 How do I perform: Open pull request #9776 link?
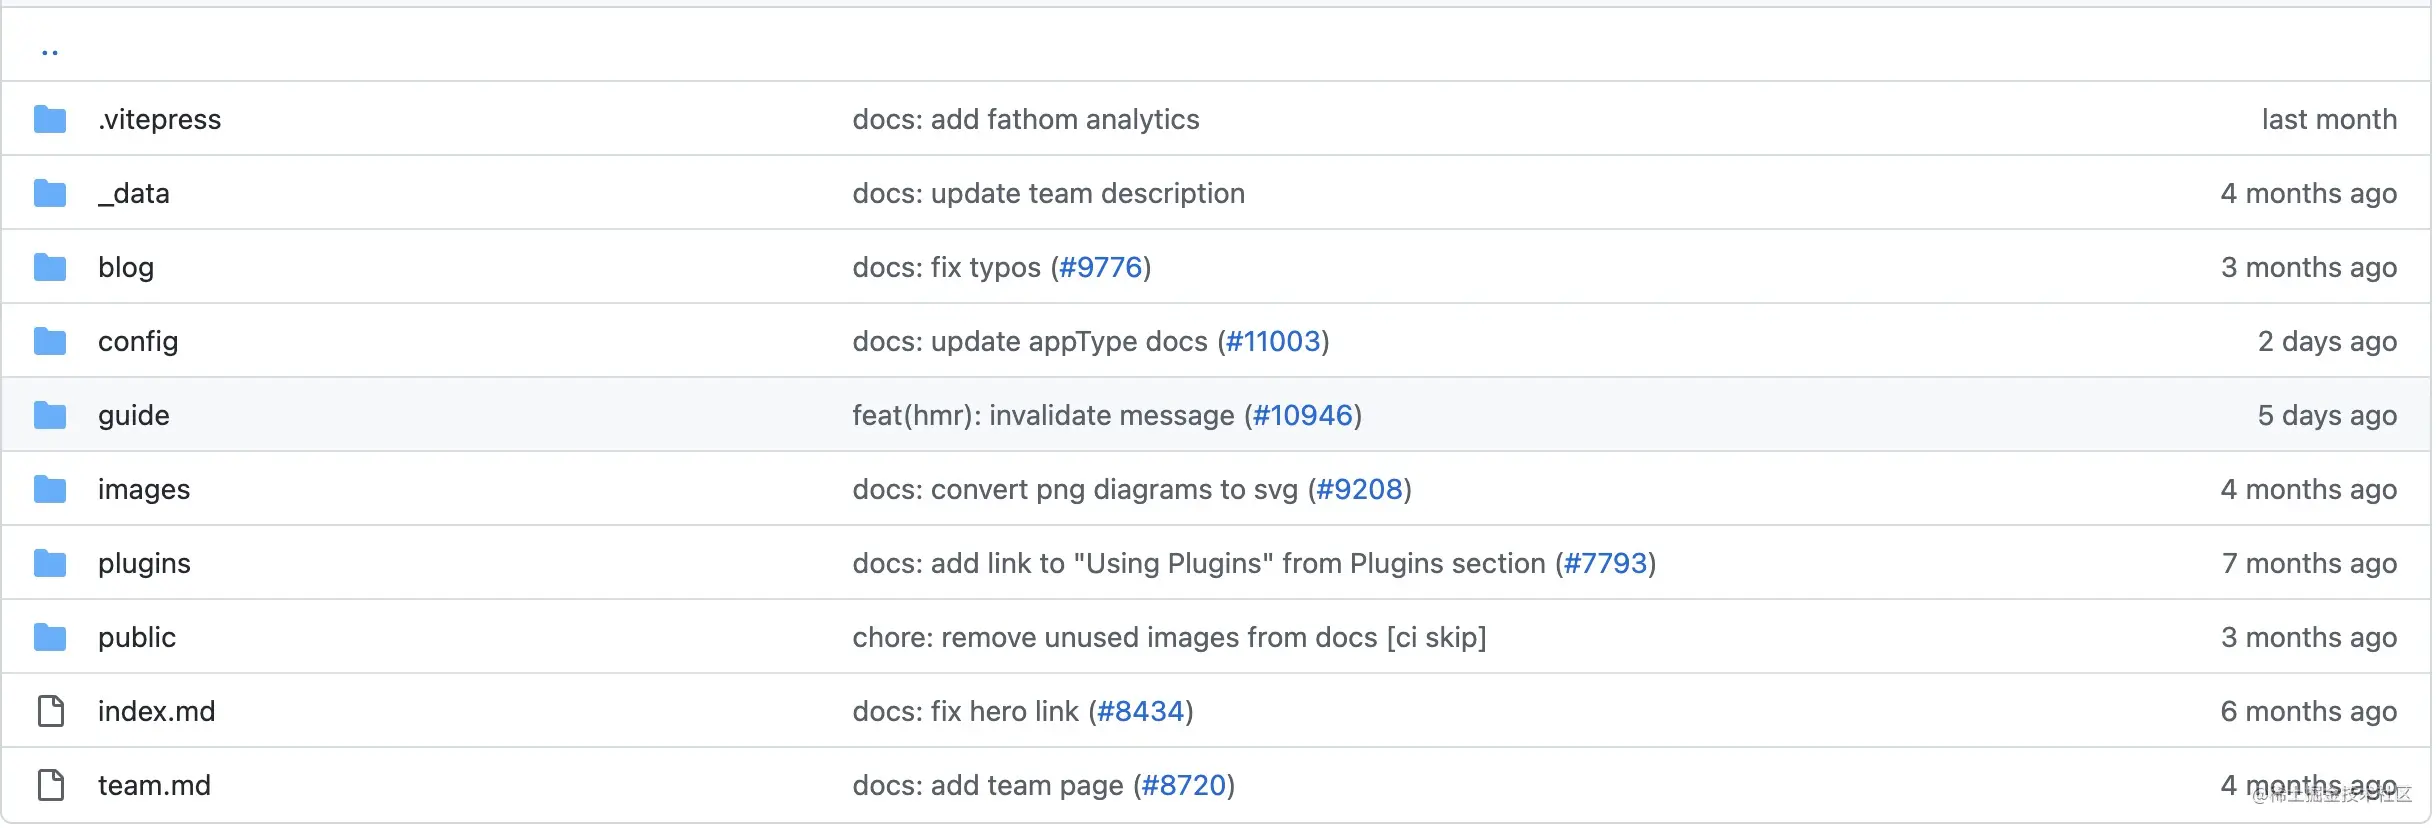[1100, 268]
